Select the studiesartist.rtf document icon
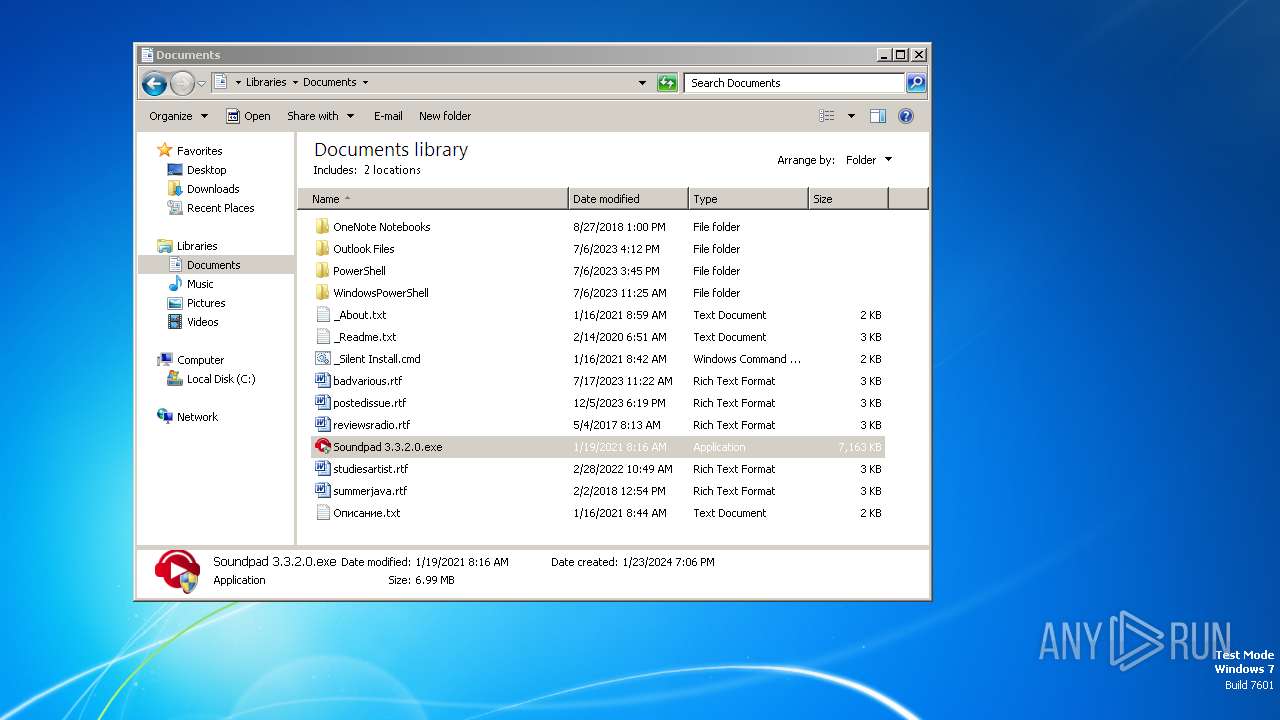 (322, 469)
